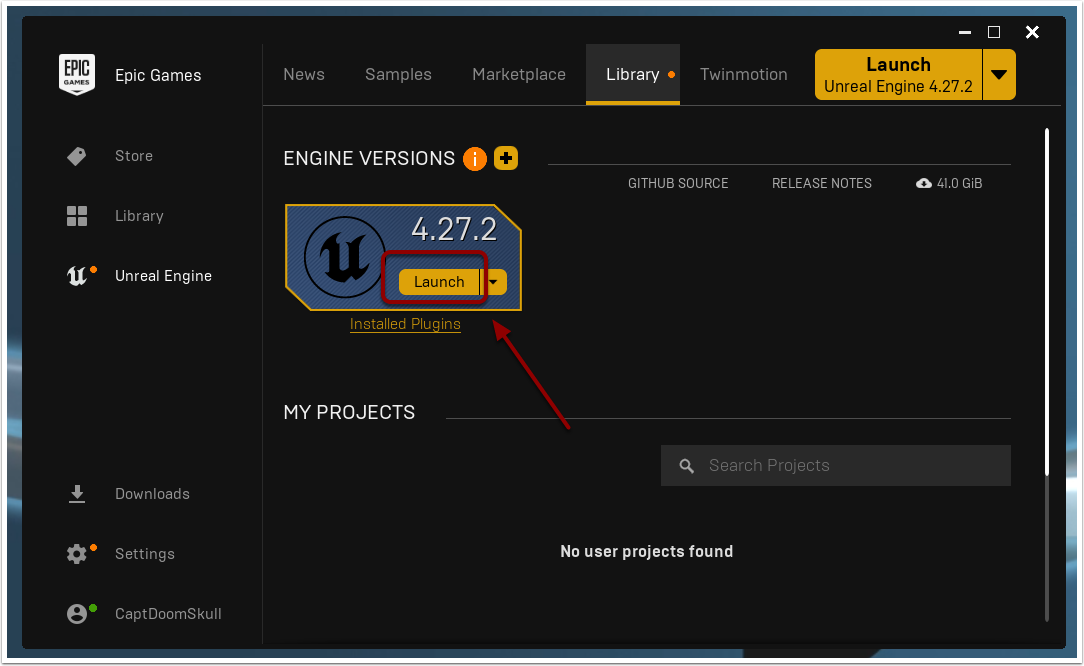
Task: Maximize the Epic Games launcher window
Action: (x=994, y=33)
